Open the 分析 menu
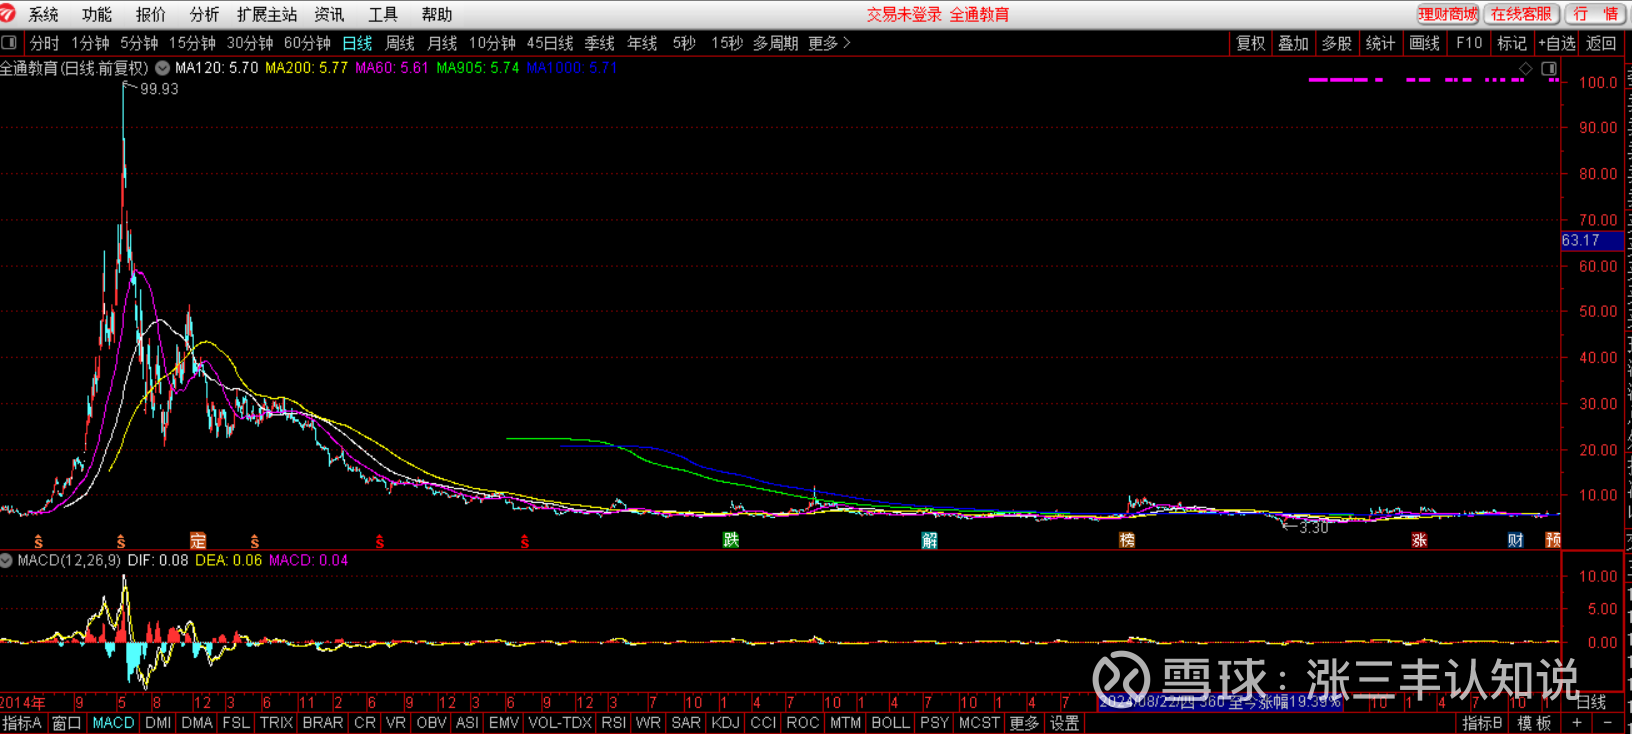Viewport: 1632px width, 734px height. click(x=204, y=14)
